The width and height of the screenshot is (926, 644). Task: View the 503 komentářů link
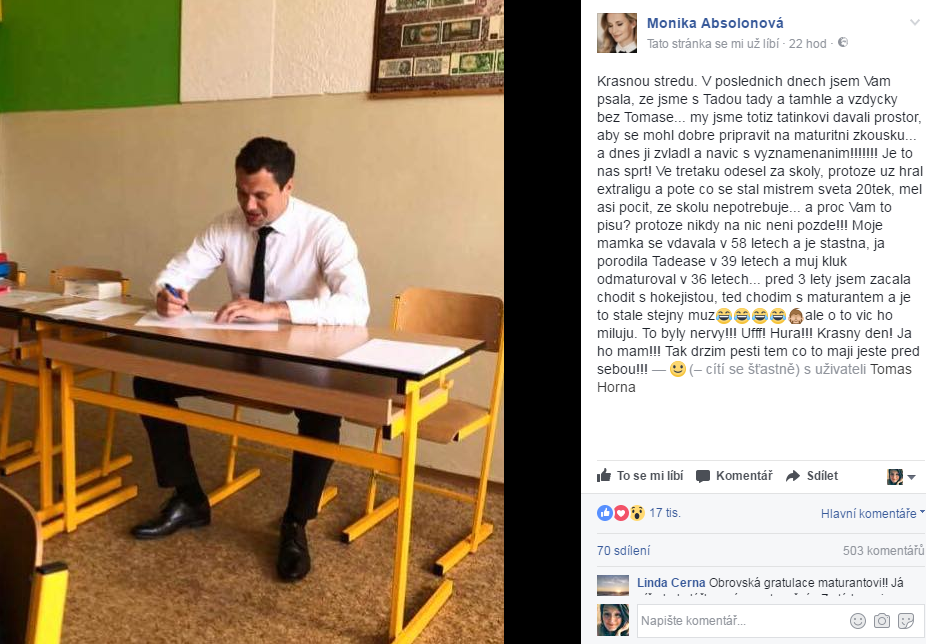pyautogui.click(x=883, y=551)
